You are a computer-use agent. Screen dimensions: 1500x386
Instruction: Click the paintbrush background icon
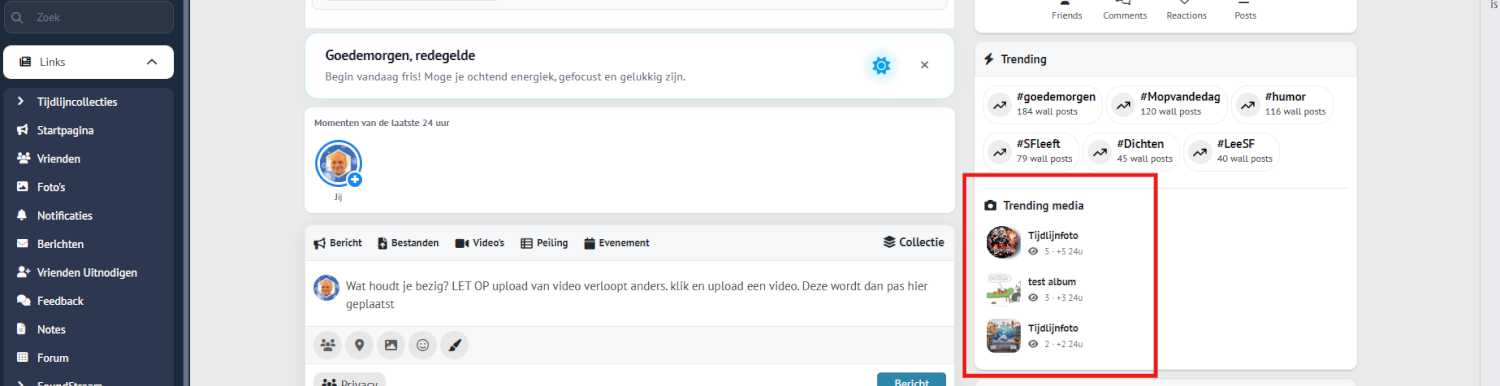(455, 345)
